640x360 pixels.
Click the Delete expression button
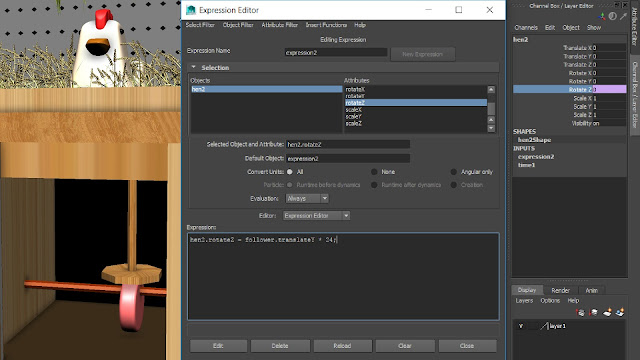pyautogui.click(x=280, y=346)
